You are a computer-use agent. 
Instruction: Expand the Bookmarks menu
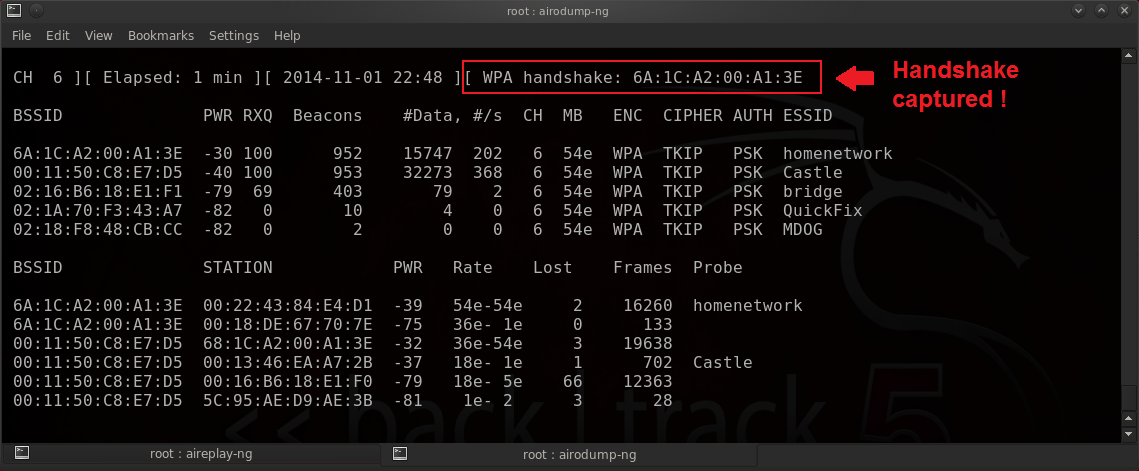[160, 36]
